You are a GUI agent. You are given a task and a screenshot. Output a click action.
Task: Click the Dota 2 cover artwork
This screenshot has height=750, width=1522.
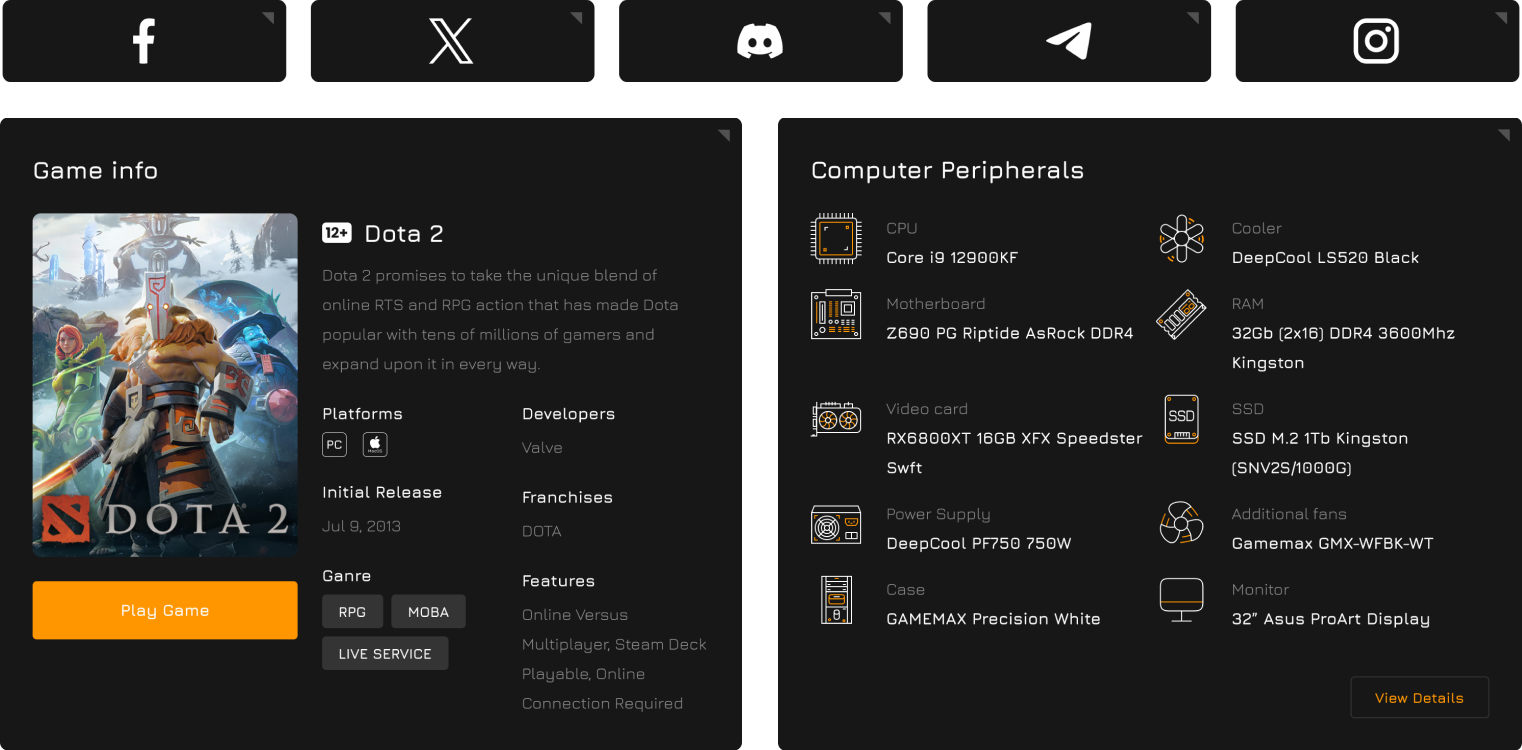tap(165, 385)
